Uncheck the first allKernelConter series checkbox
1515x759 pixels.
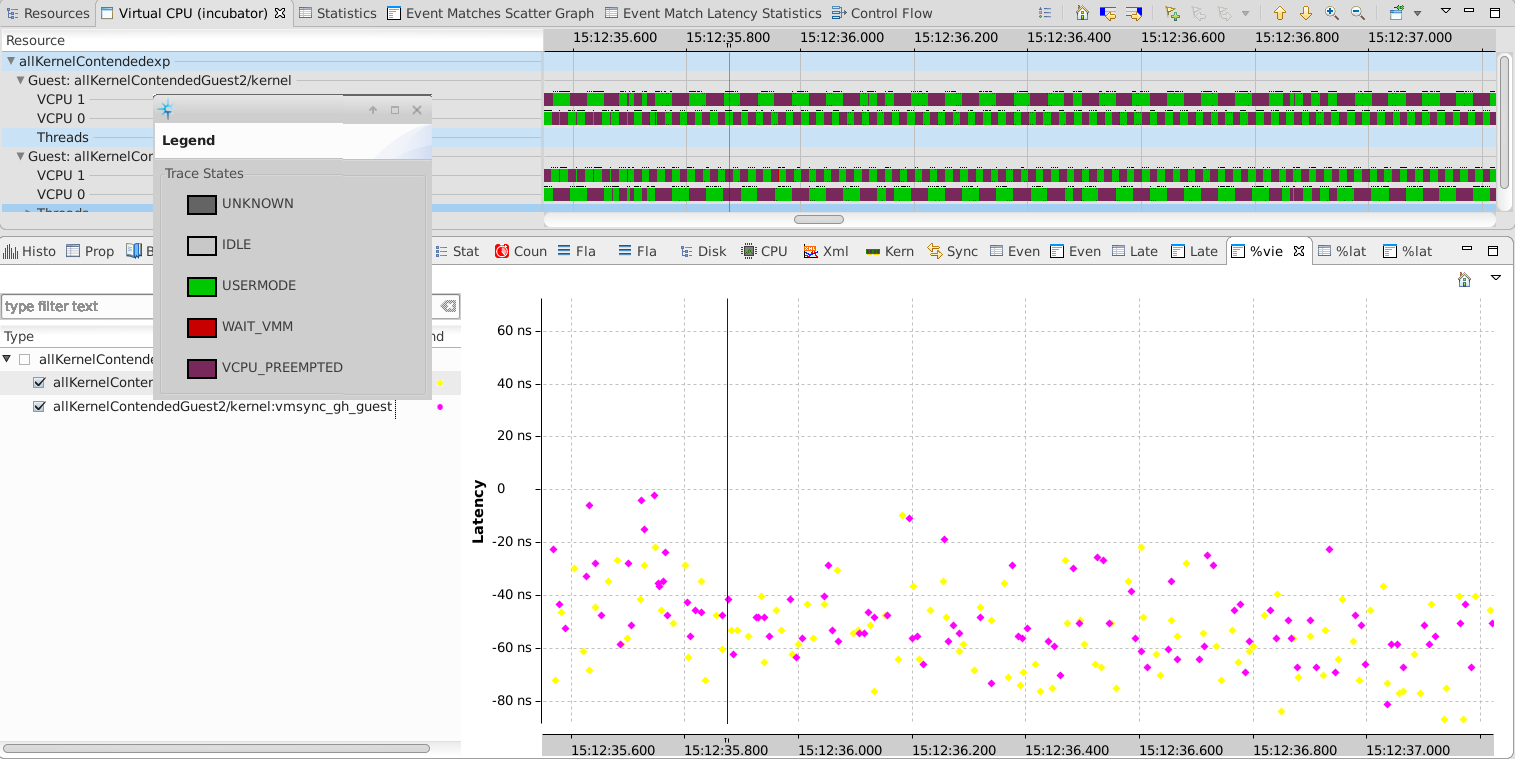pos(39,382)
